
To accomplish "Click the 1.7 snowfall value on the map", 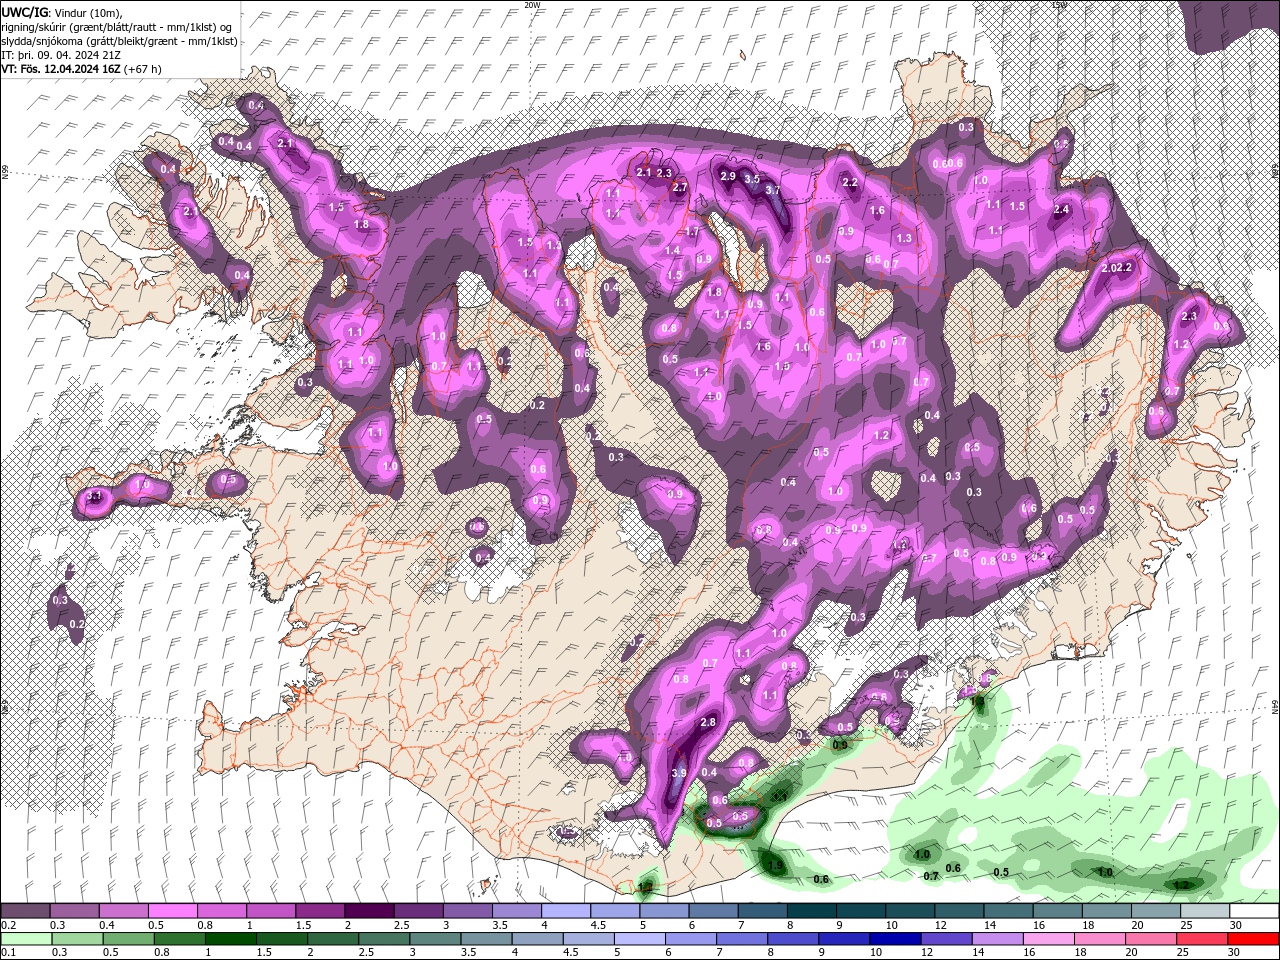I will point(692,231).
